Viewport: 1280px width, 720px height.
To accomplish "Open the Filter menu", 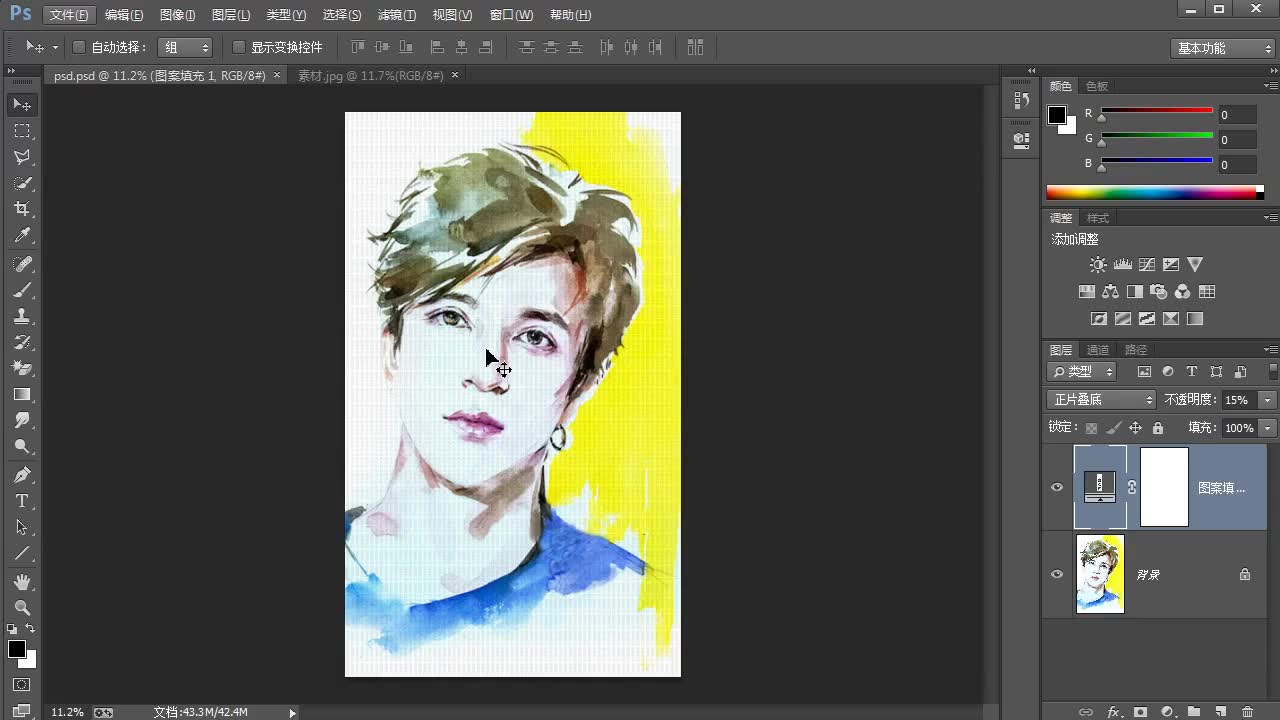I will point(396,15).
